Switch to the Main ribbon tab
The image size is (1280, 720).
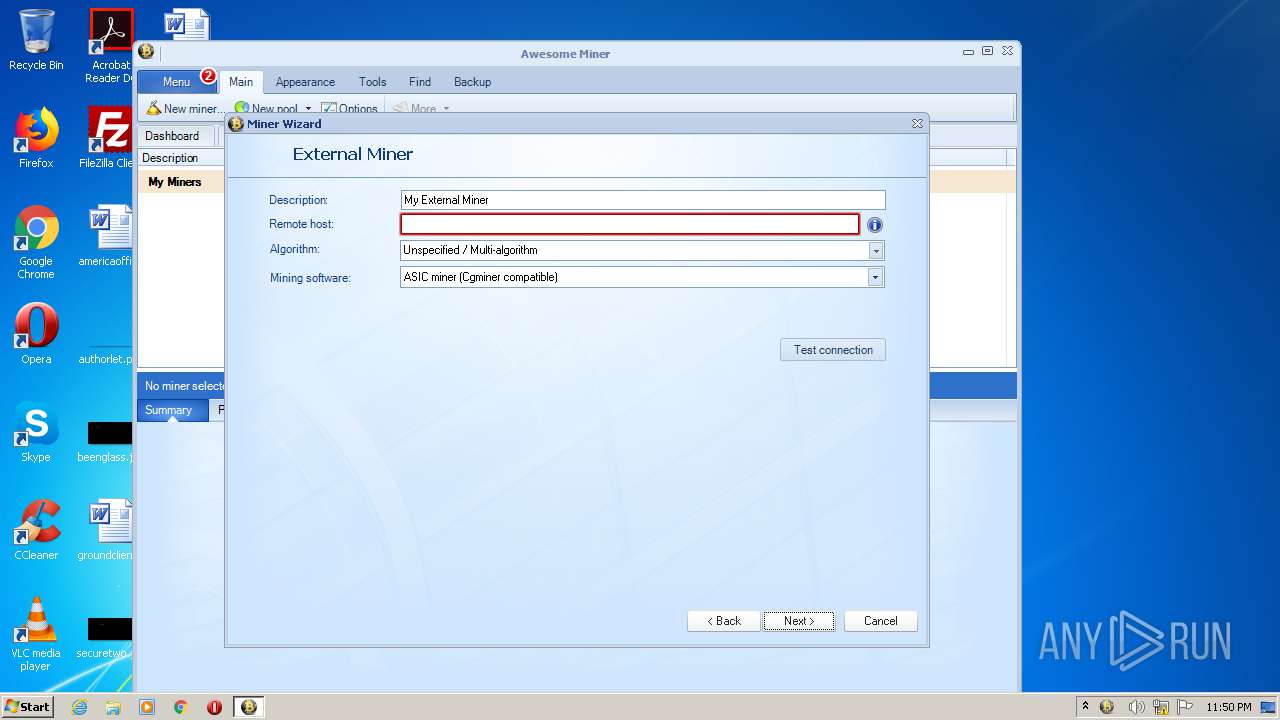pyautogui.click(x=241, y=82)
